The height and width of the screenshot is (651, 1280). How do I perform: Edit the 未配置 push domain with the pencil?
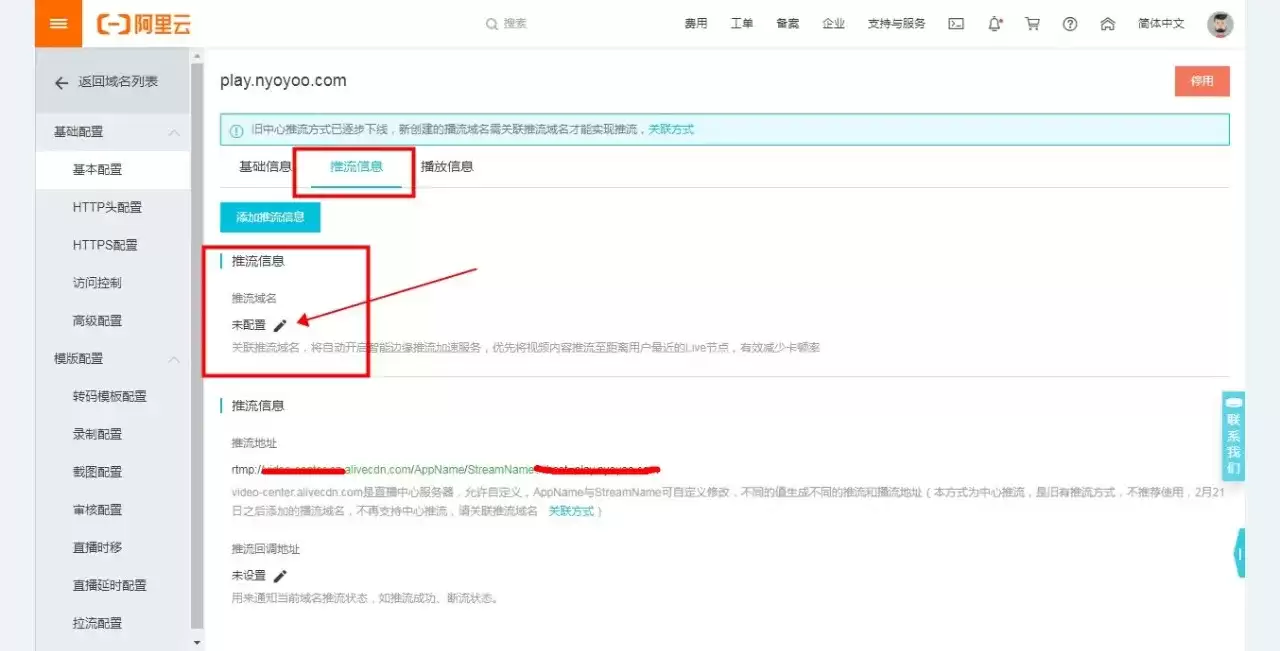(280, 324)
